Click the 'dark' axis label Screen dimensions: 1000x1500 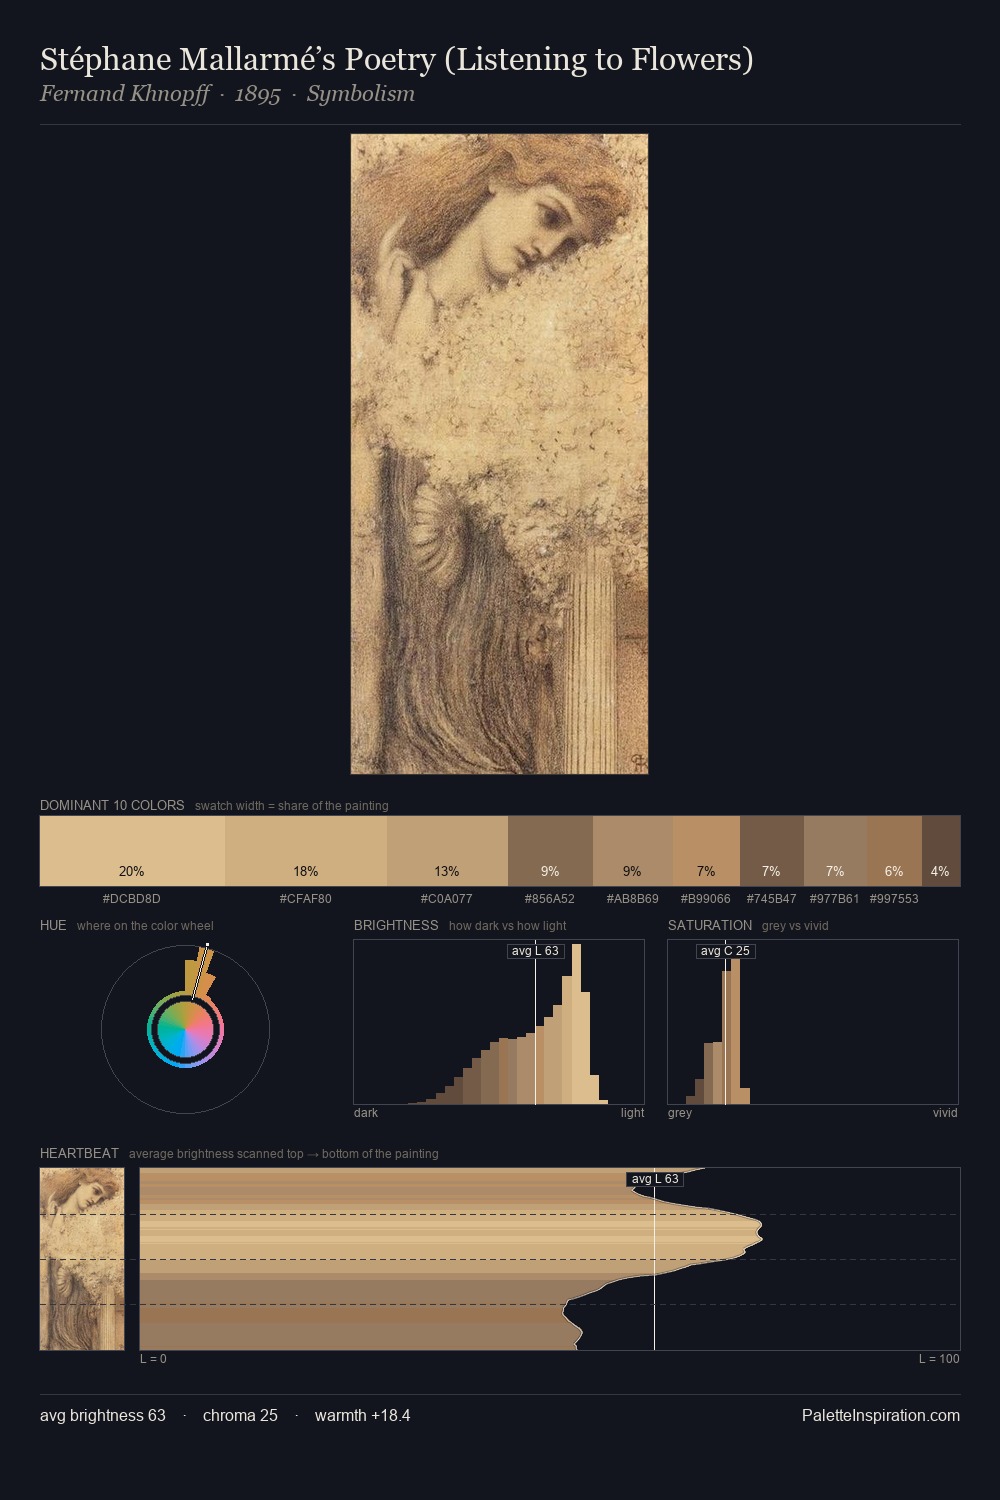coord(366,1113)
